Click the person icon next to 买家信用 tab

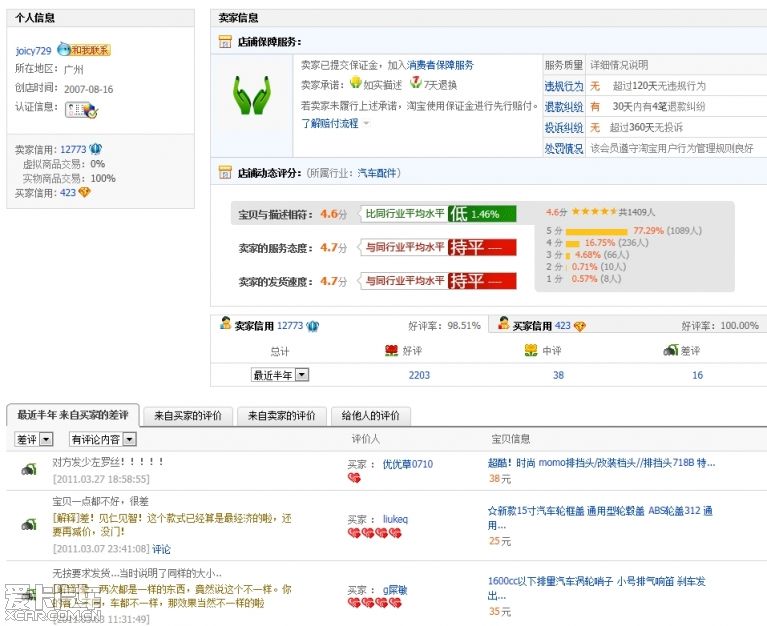(x=503, y=323)
